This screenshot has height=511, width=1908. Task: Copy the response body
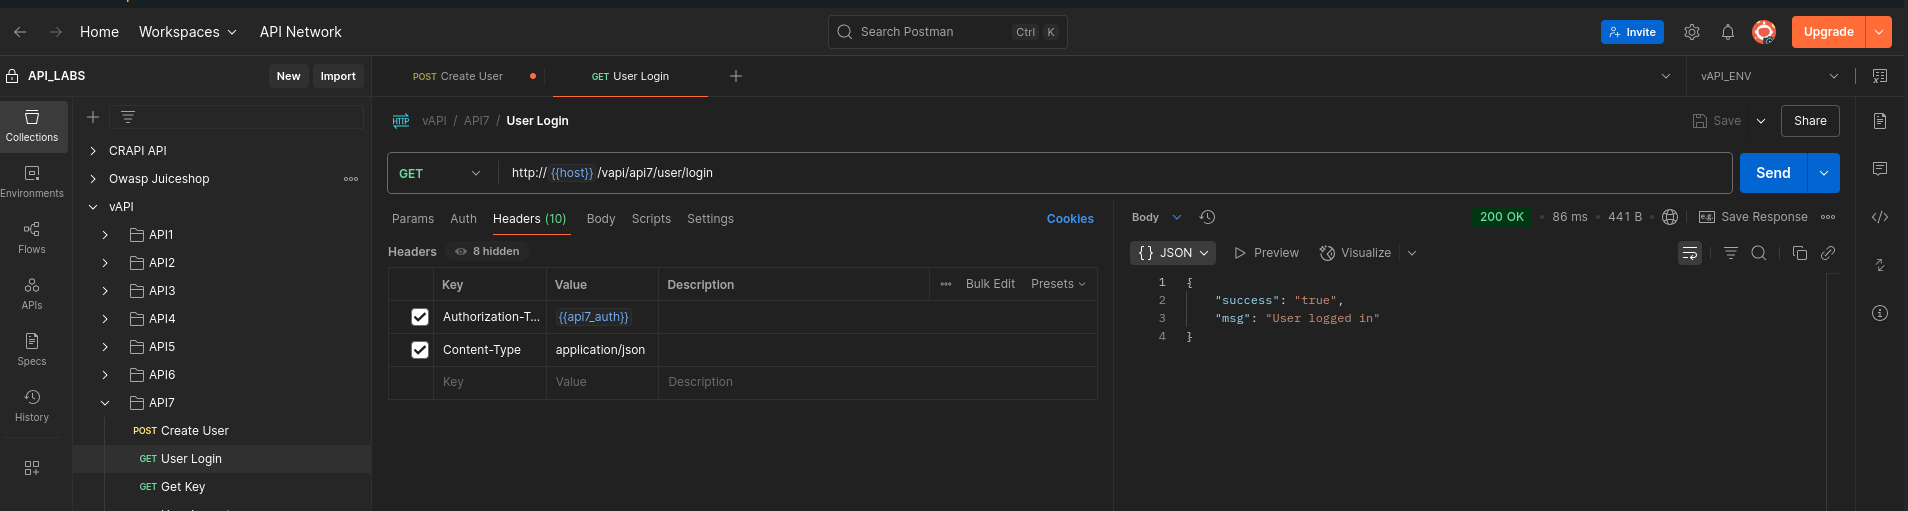(1800, 253)
